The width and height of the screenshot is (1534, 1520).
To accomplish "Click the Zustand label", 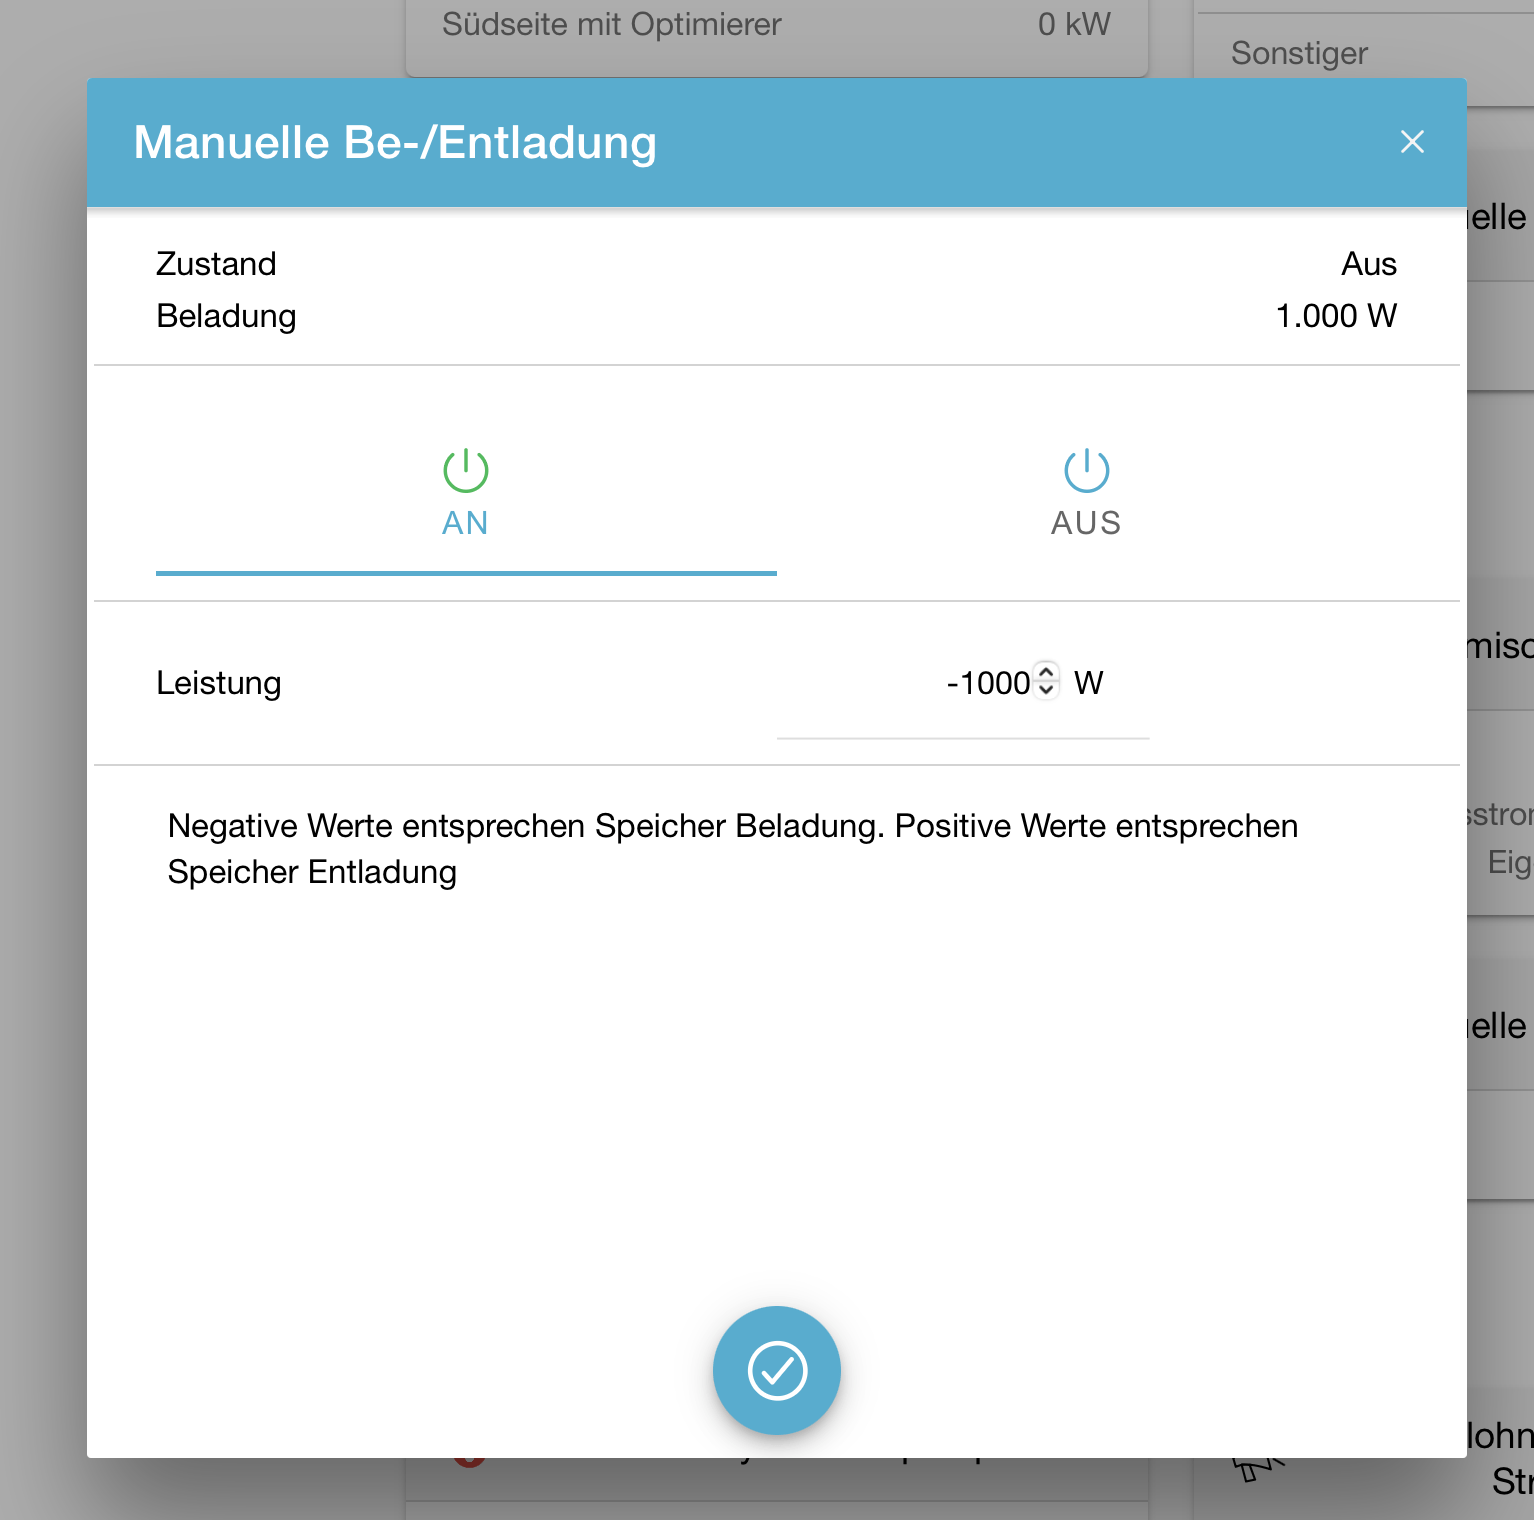I will pos(216,264).
